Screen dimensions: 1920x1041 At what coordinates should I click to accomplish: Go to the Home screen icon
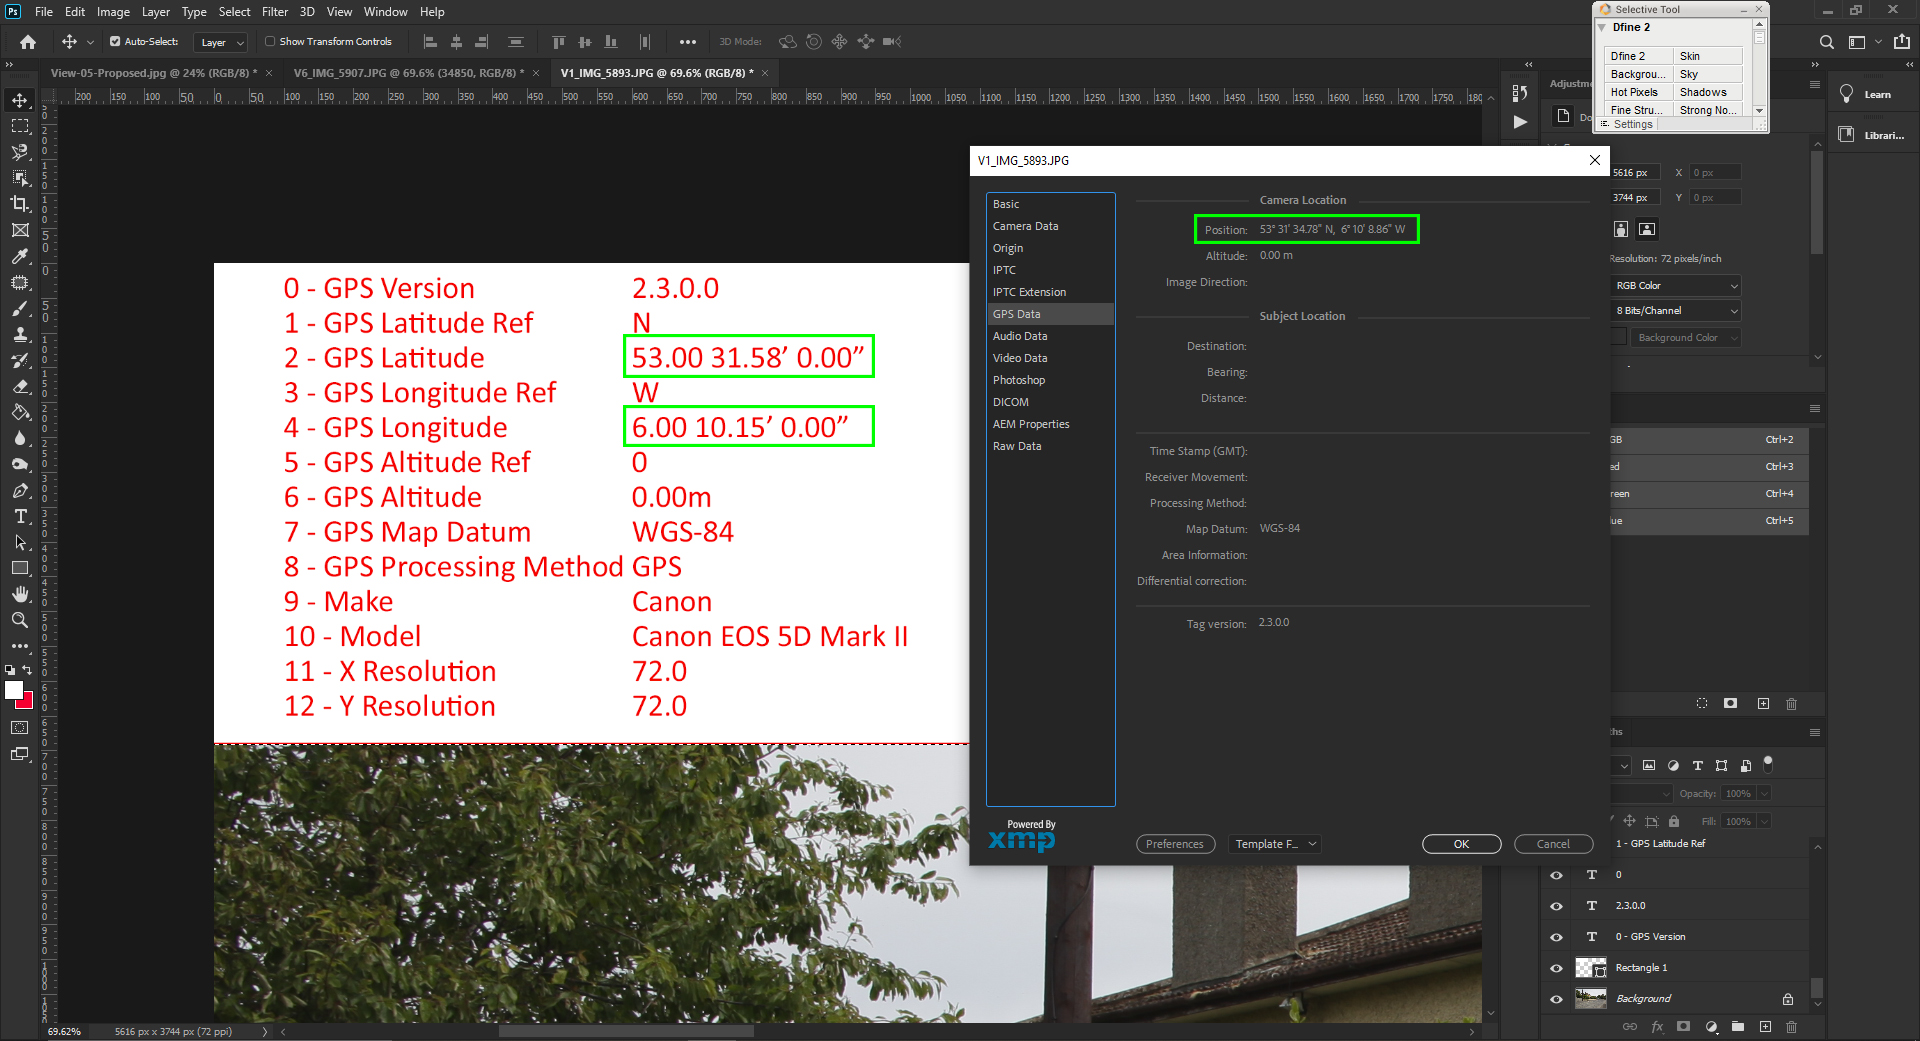pos(28,42)
